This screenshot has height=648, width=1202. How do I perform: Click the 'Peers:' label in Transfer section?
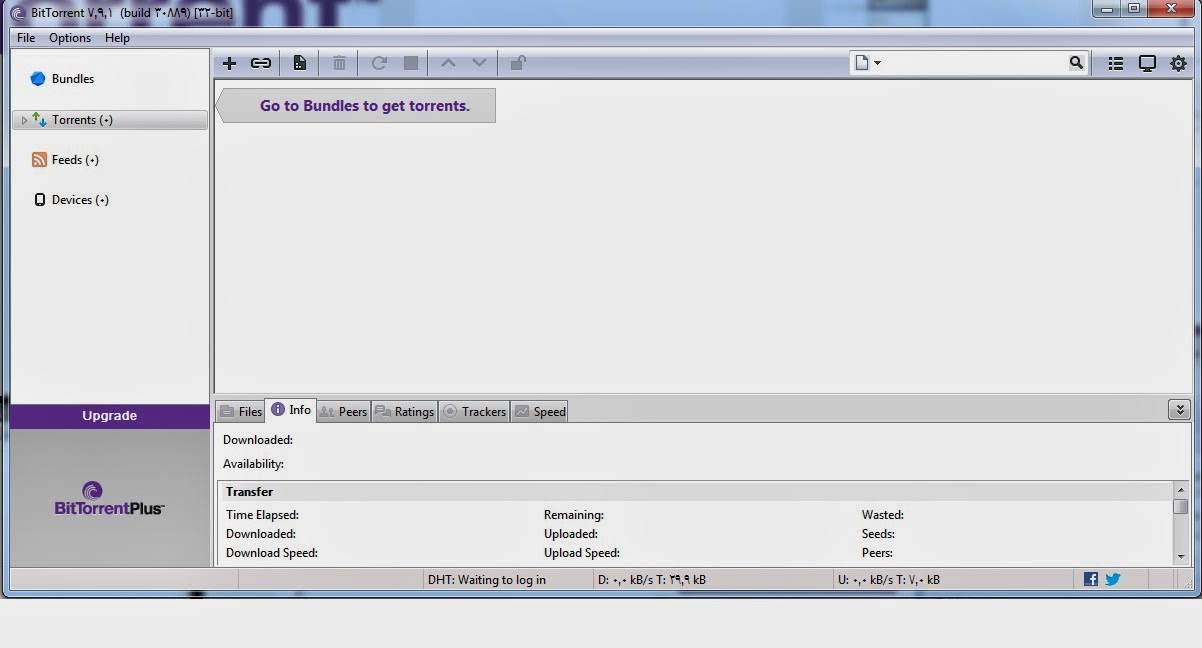(x=877, y=553)
